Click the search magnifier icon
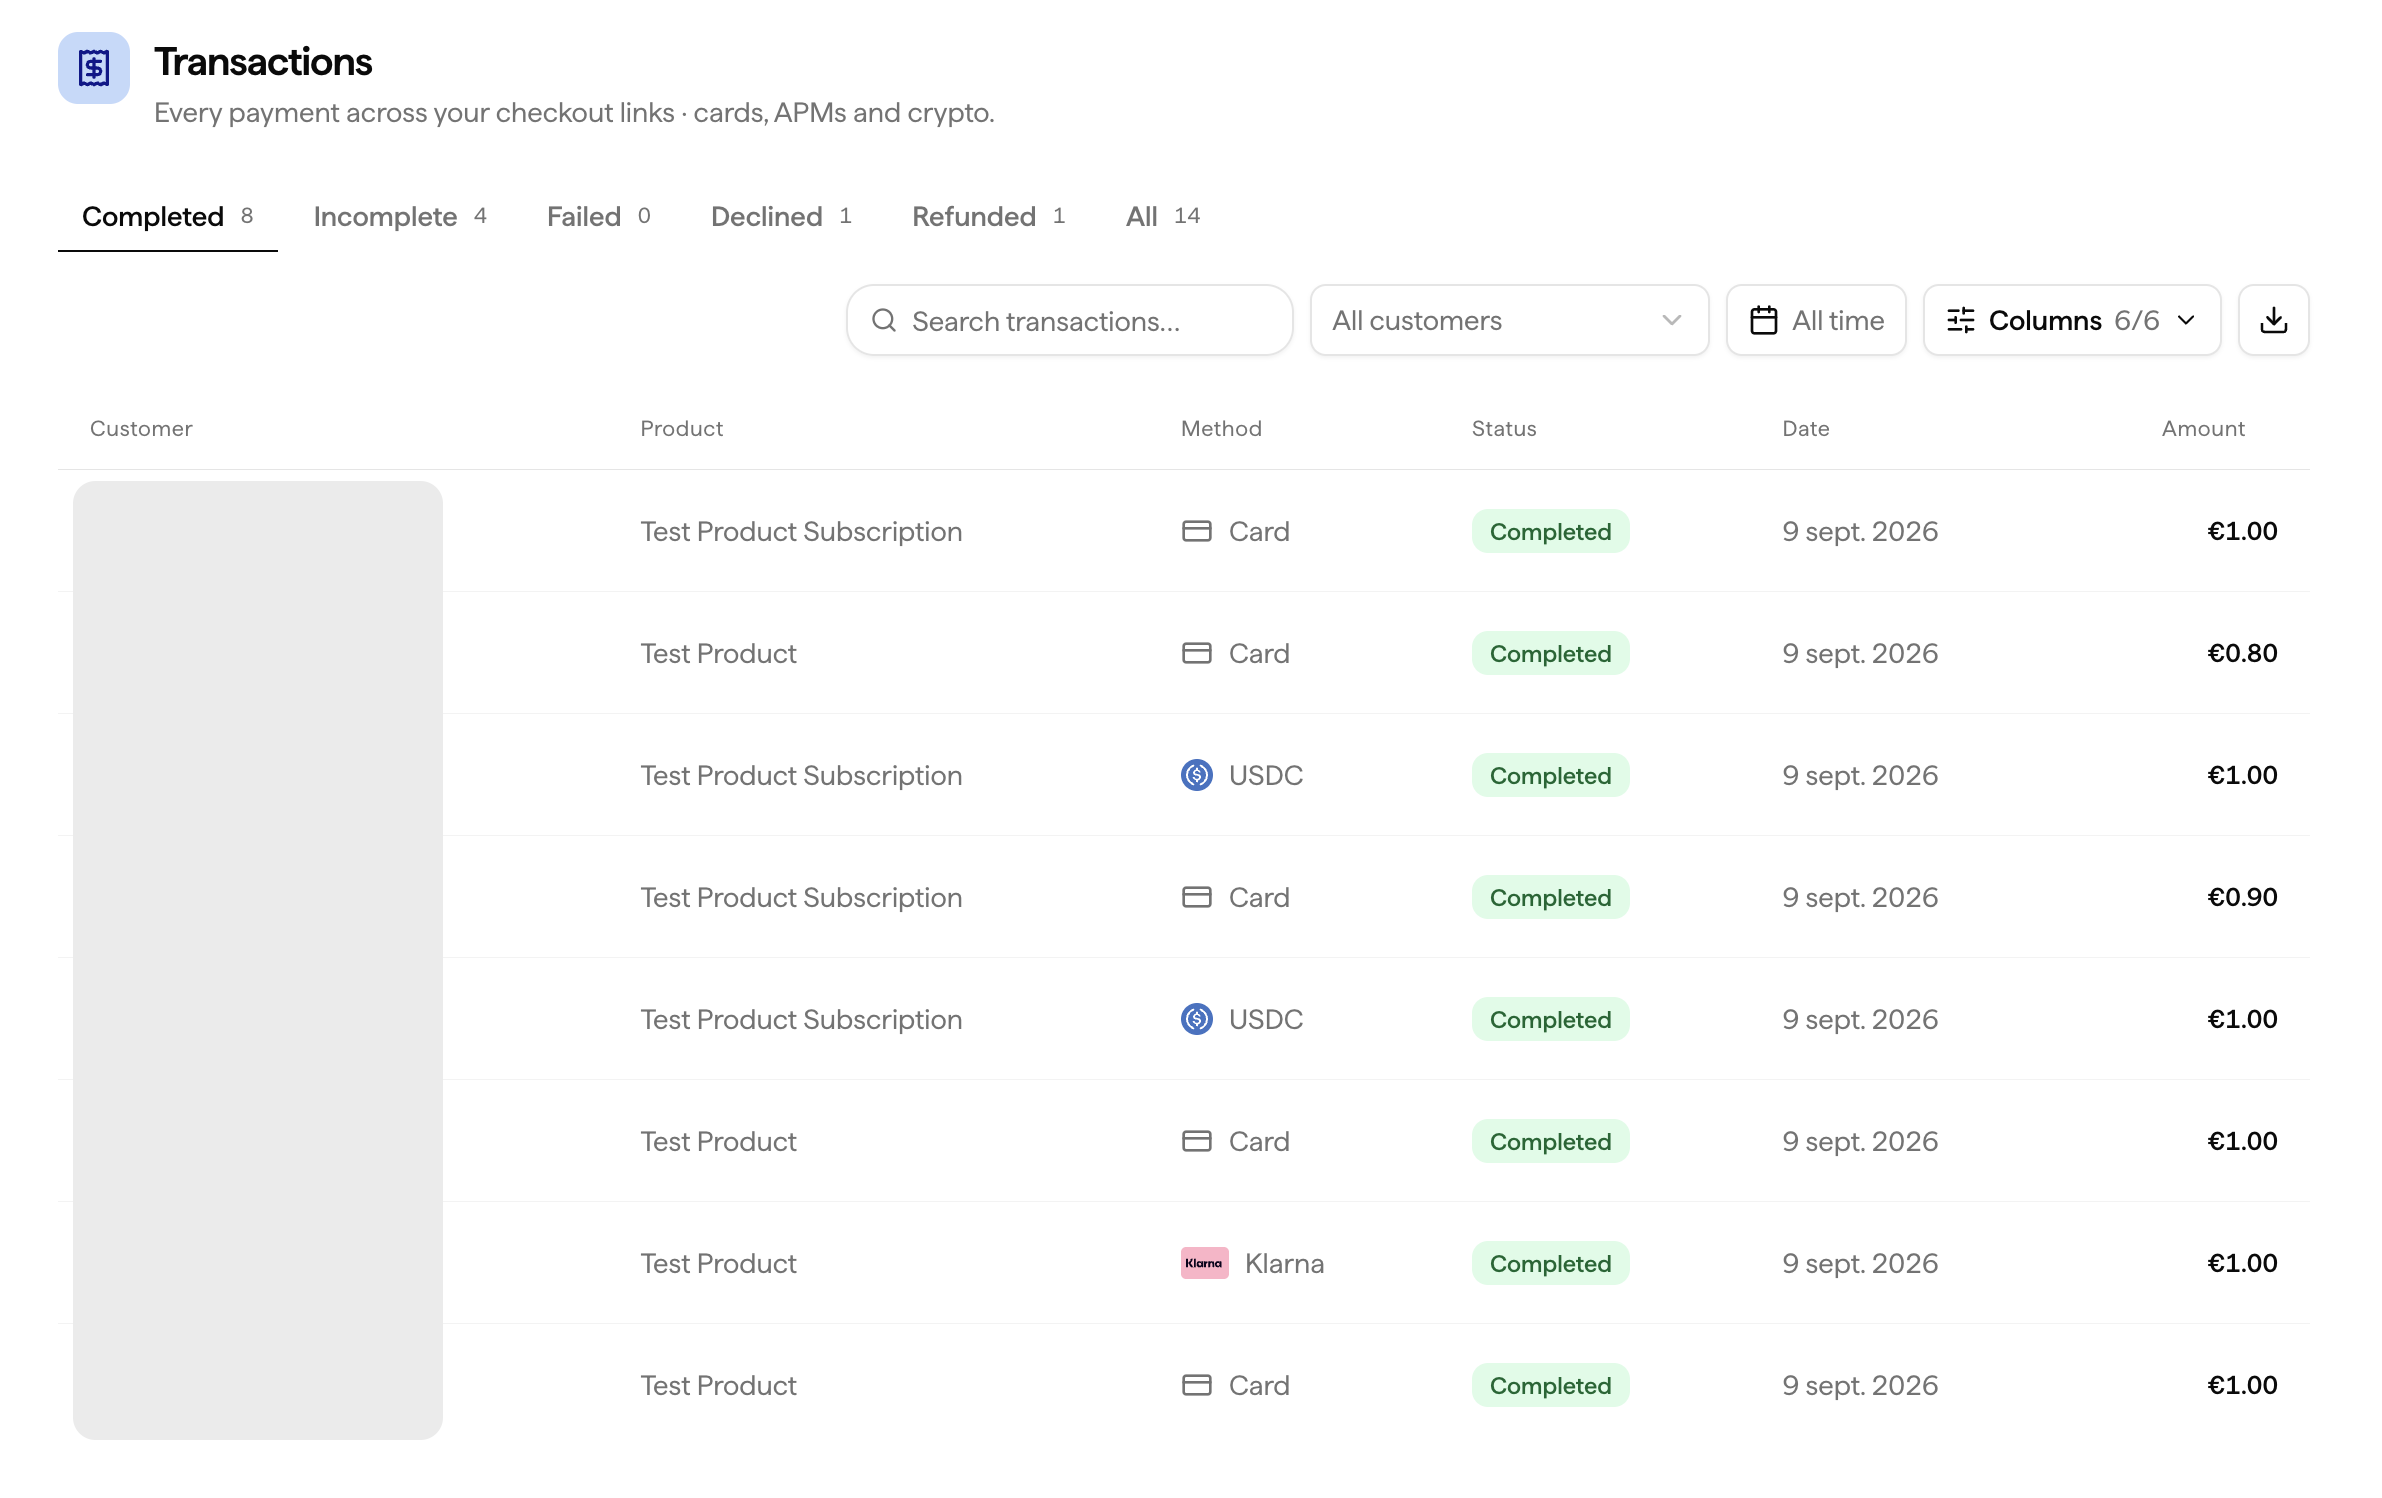This screenshot has height=1498, width=2382. (x=884, y=320)
